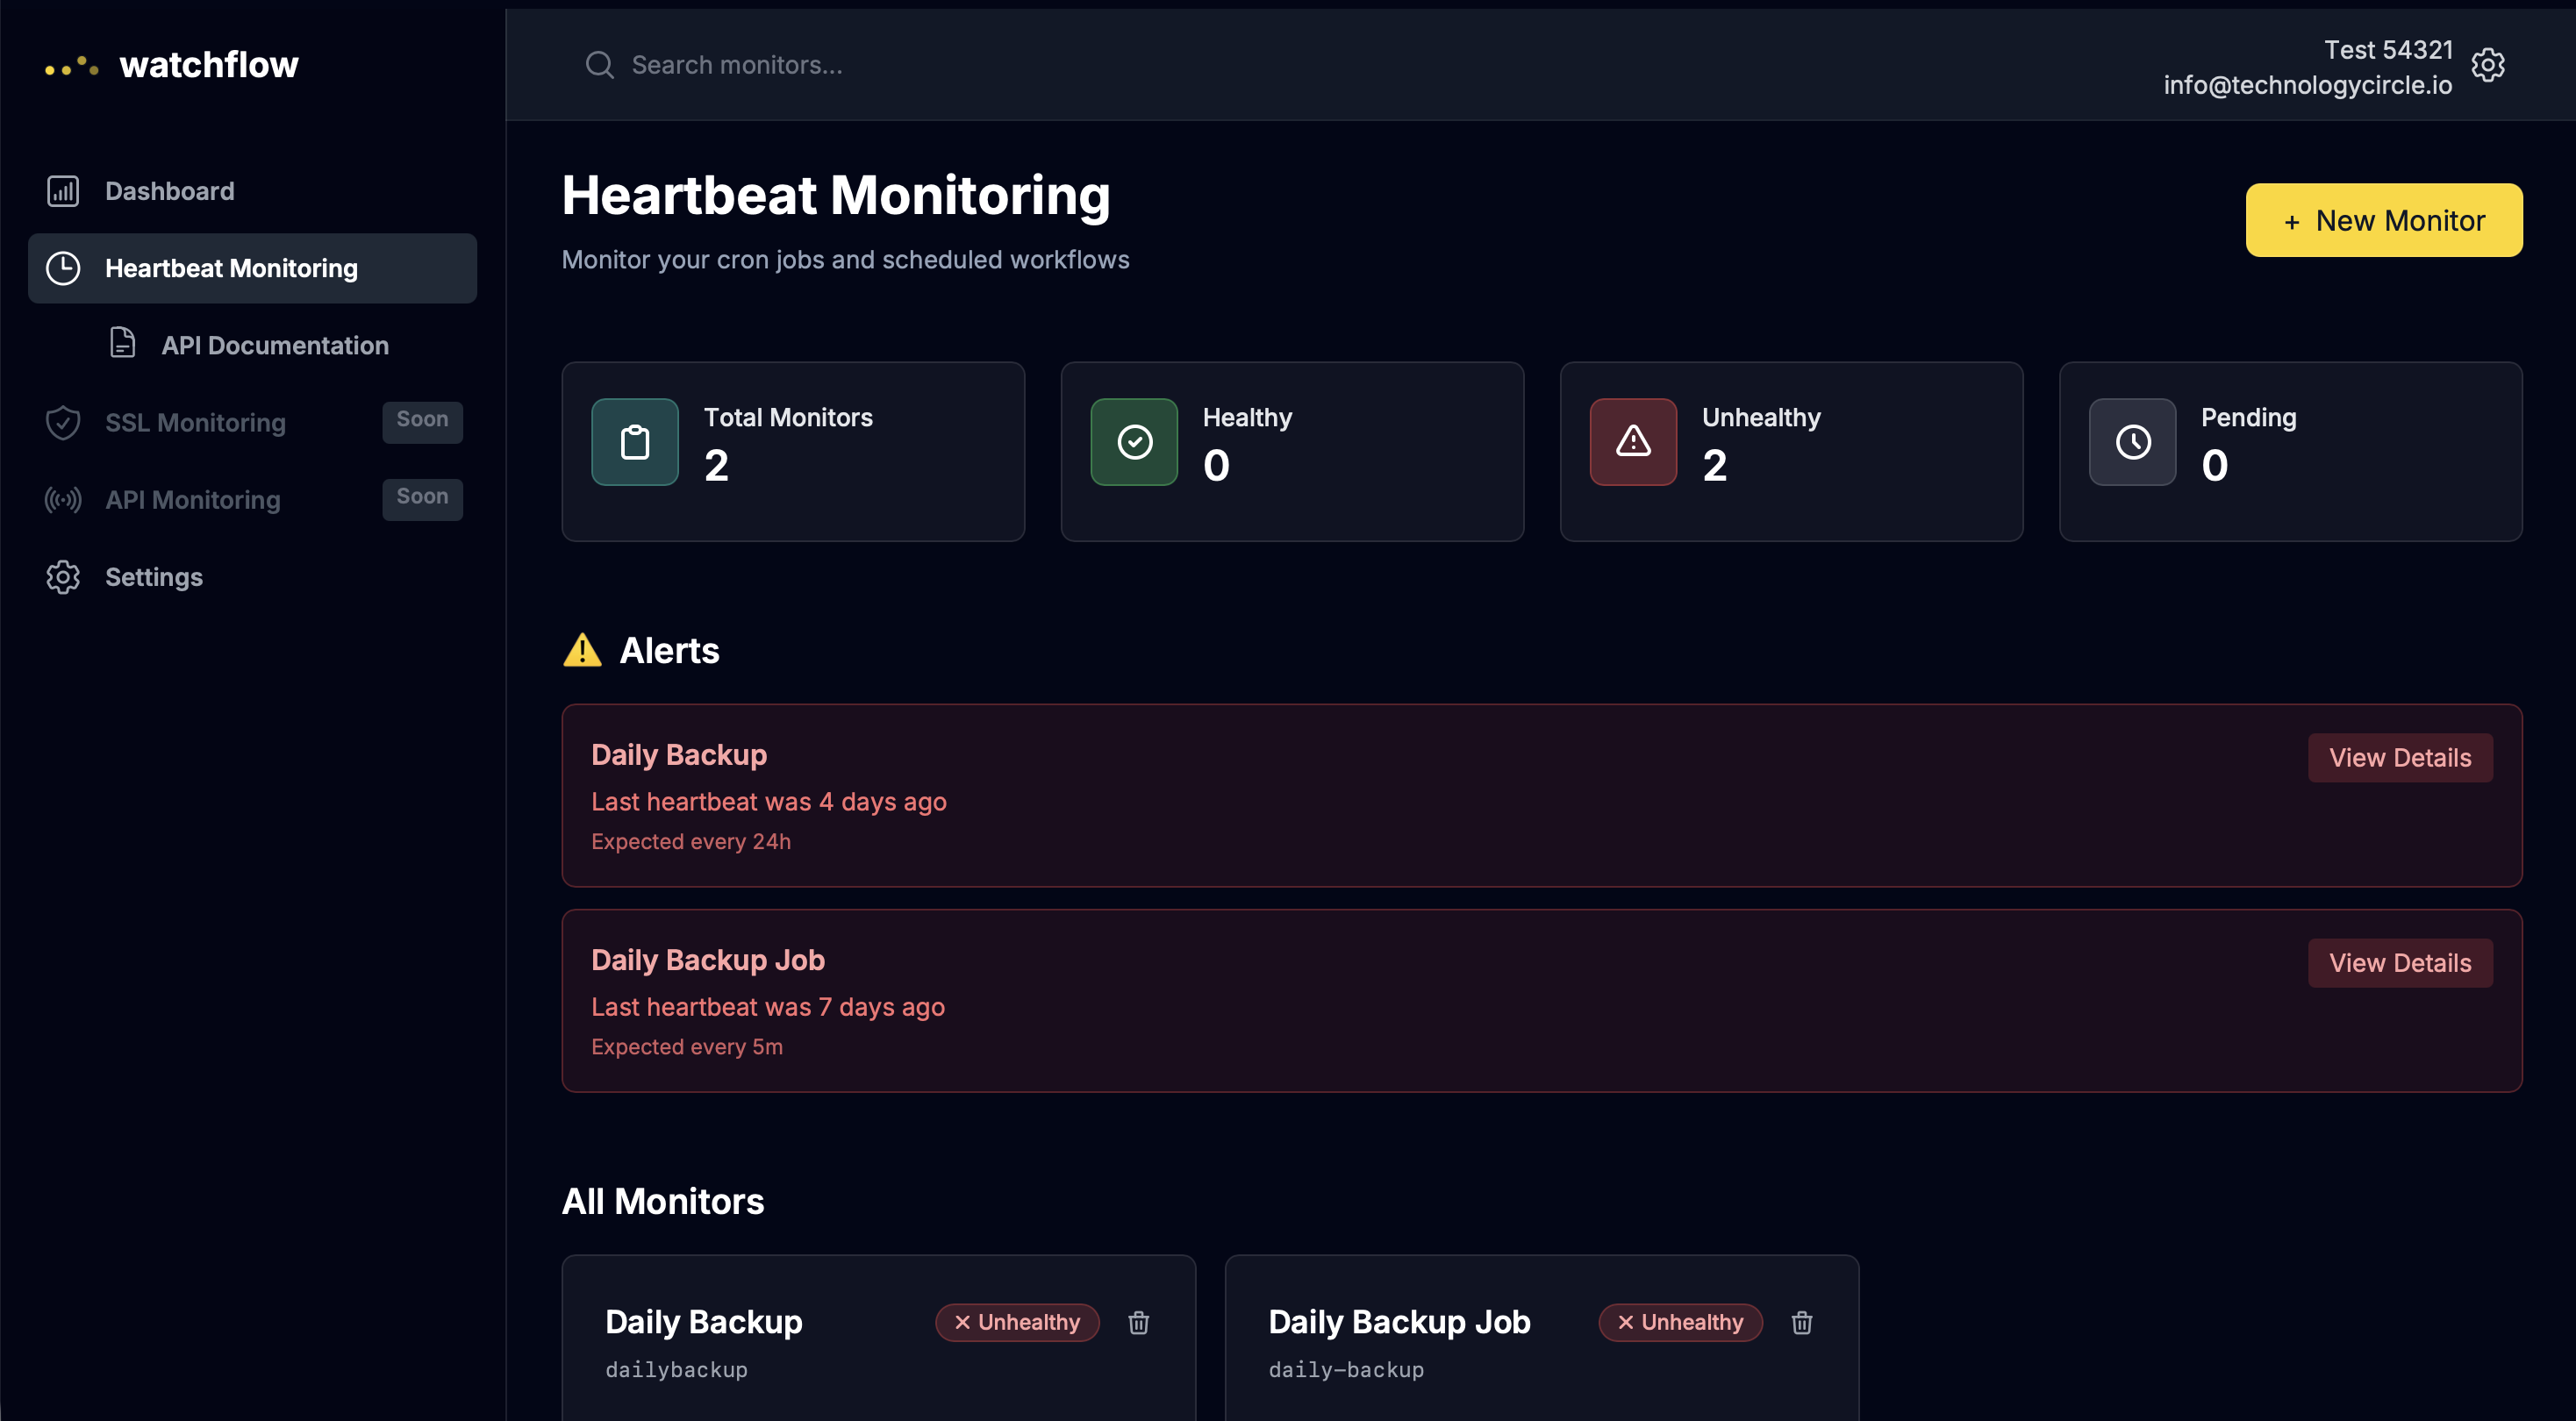2576x1421 pixels.
Task: Click the watchflow logo
Action: tap(172, 64)
